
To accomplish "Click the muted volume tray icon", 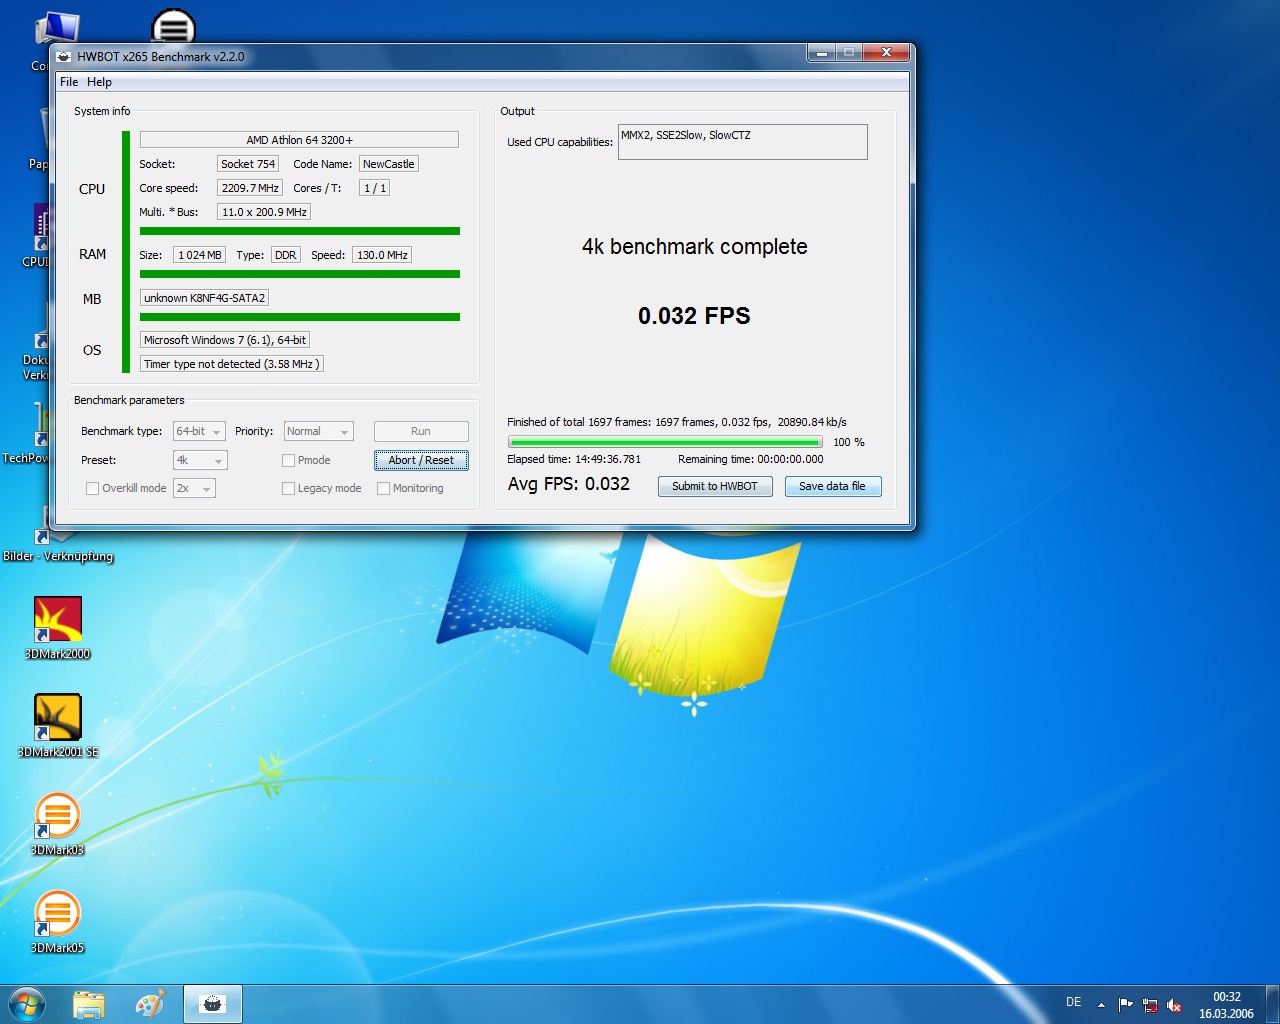I will [x=1175, y=1005].
